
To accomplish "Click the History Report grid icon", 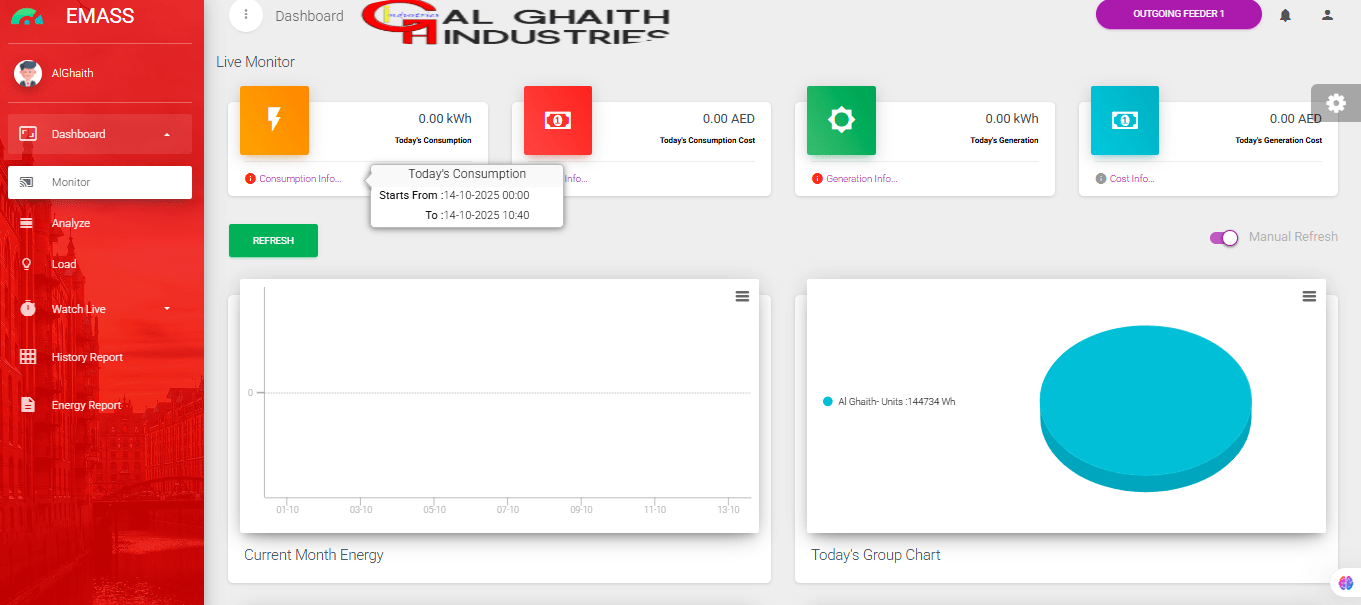I will click(28, 357).
